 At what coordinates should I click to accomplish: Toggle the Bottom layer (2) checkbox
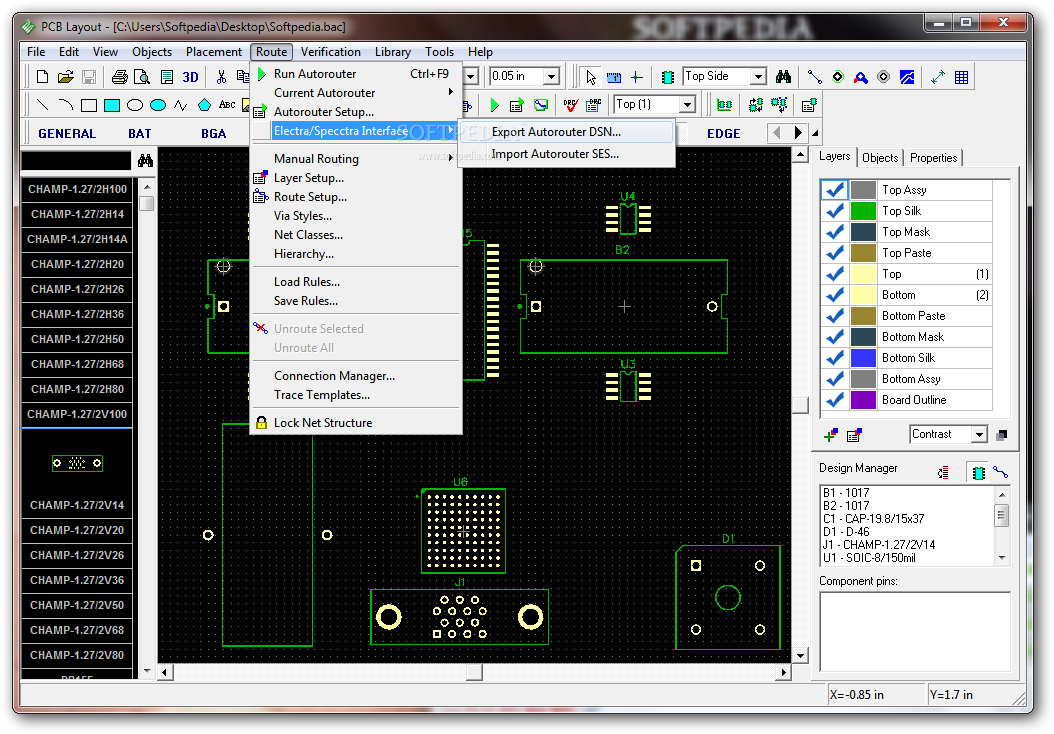click(x=835, y=295)
